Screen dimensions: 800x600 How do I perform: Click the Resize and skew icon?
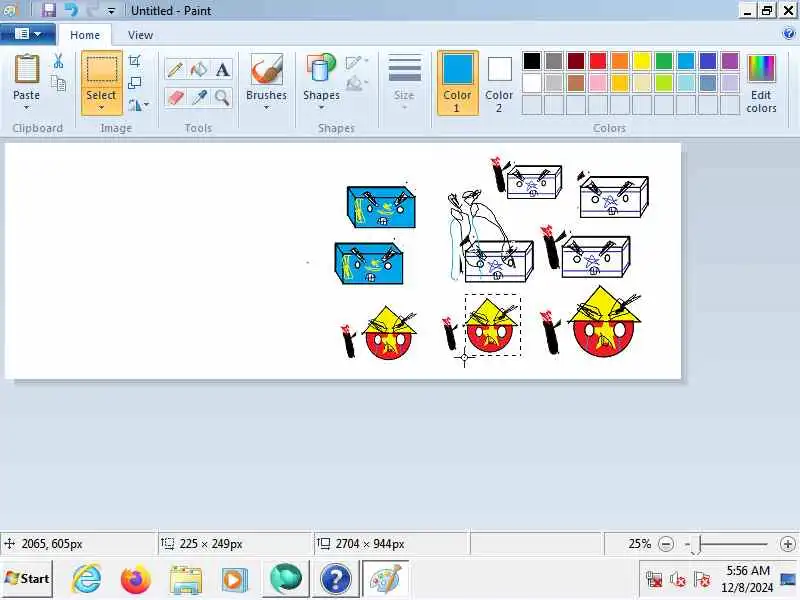[135, 83]
